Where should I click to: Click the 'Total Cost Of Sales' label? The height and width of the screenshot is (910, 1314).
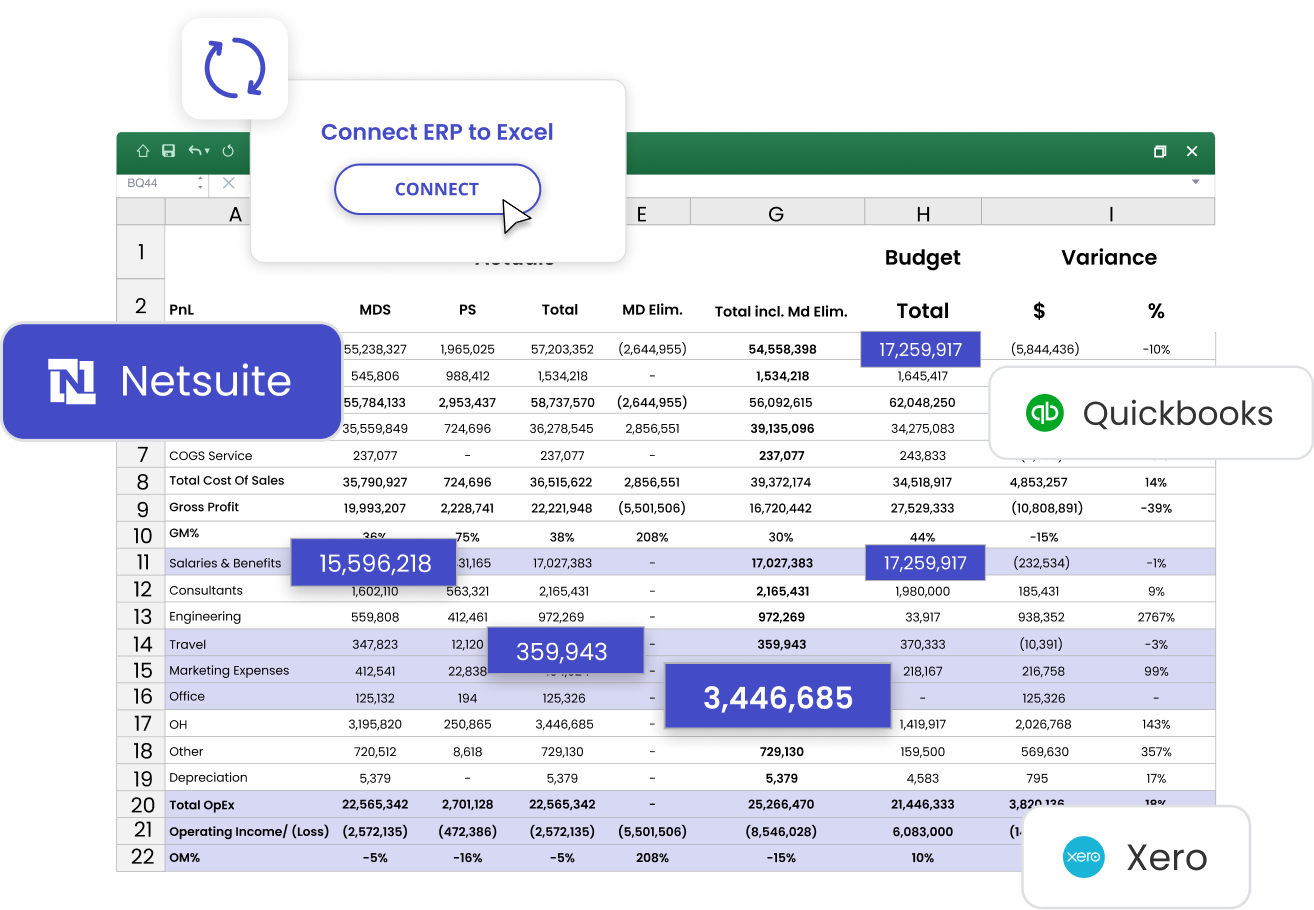(227, 480)
